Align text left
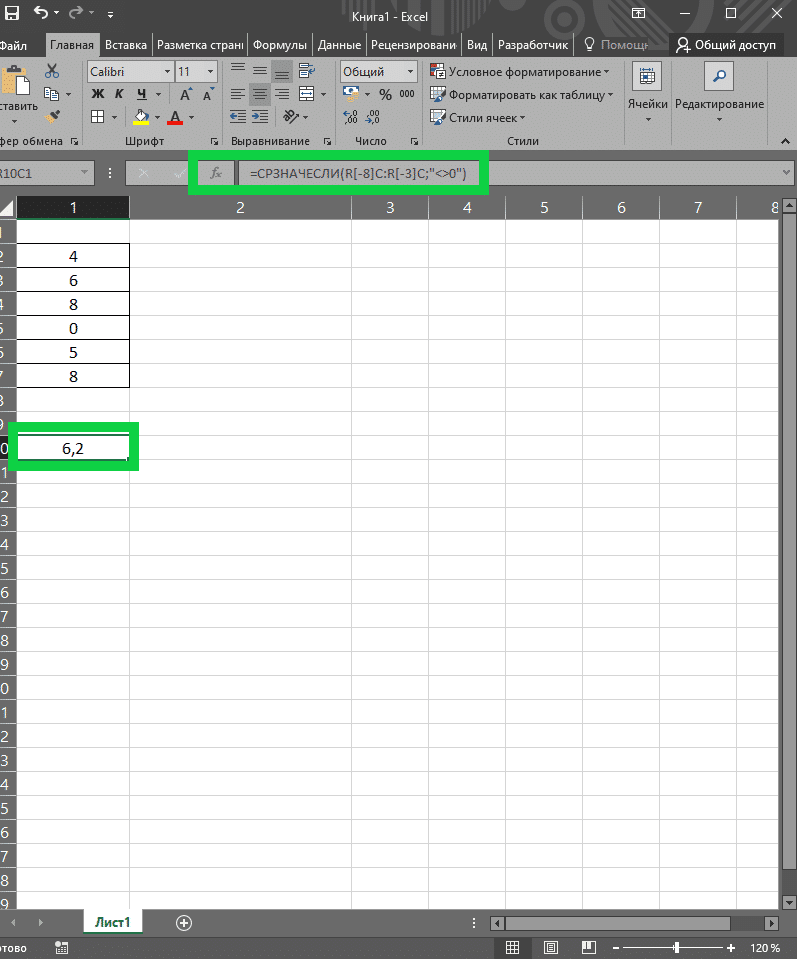Viewport: 797px width, 959px height. [x=238, y=94]
